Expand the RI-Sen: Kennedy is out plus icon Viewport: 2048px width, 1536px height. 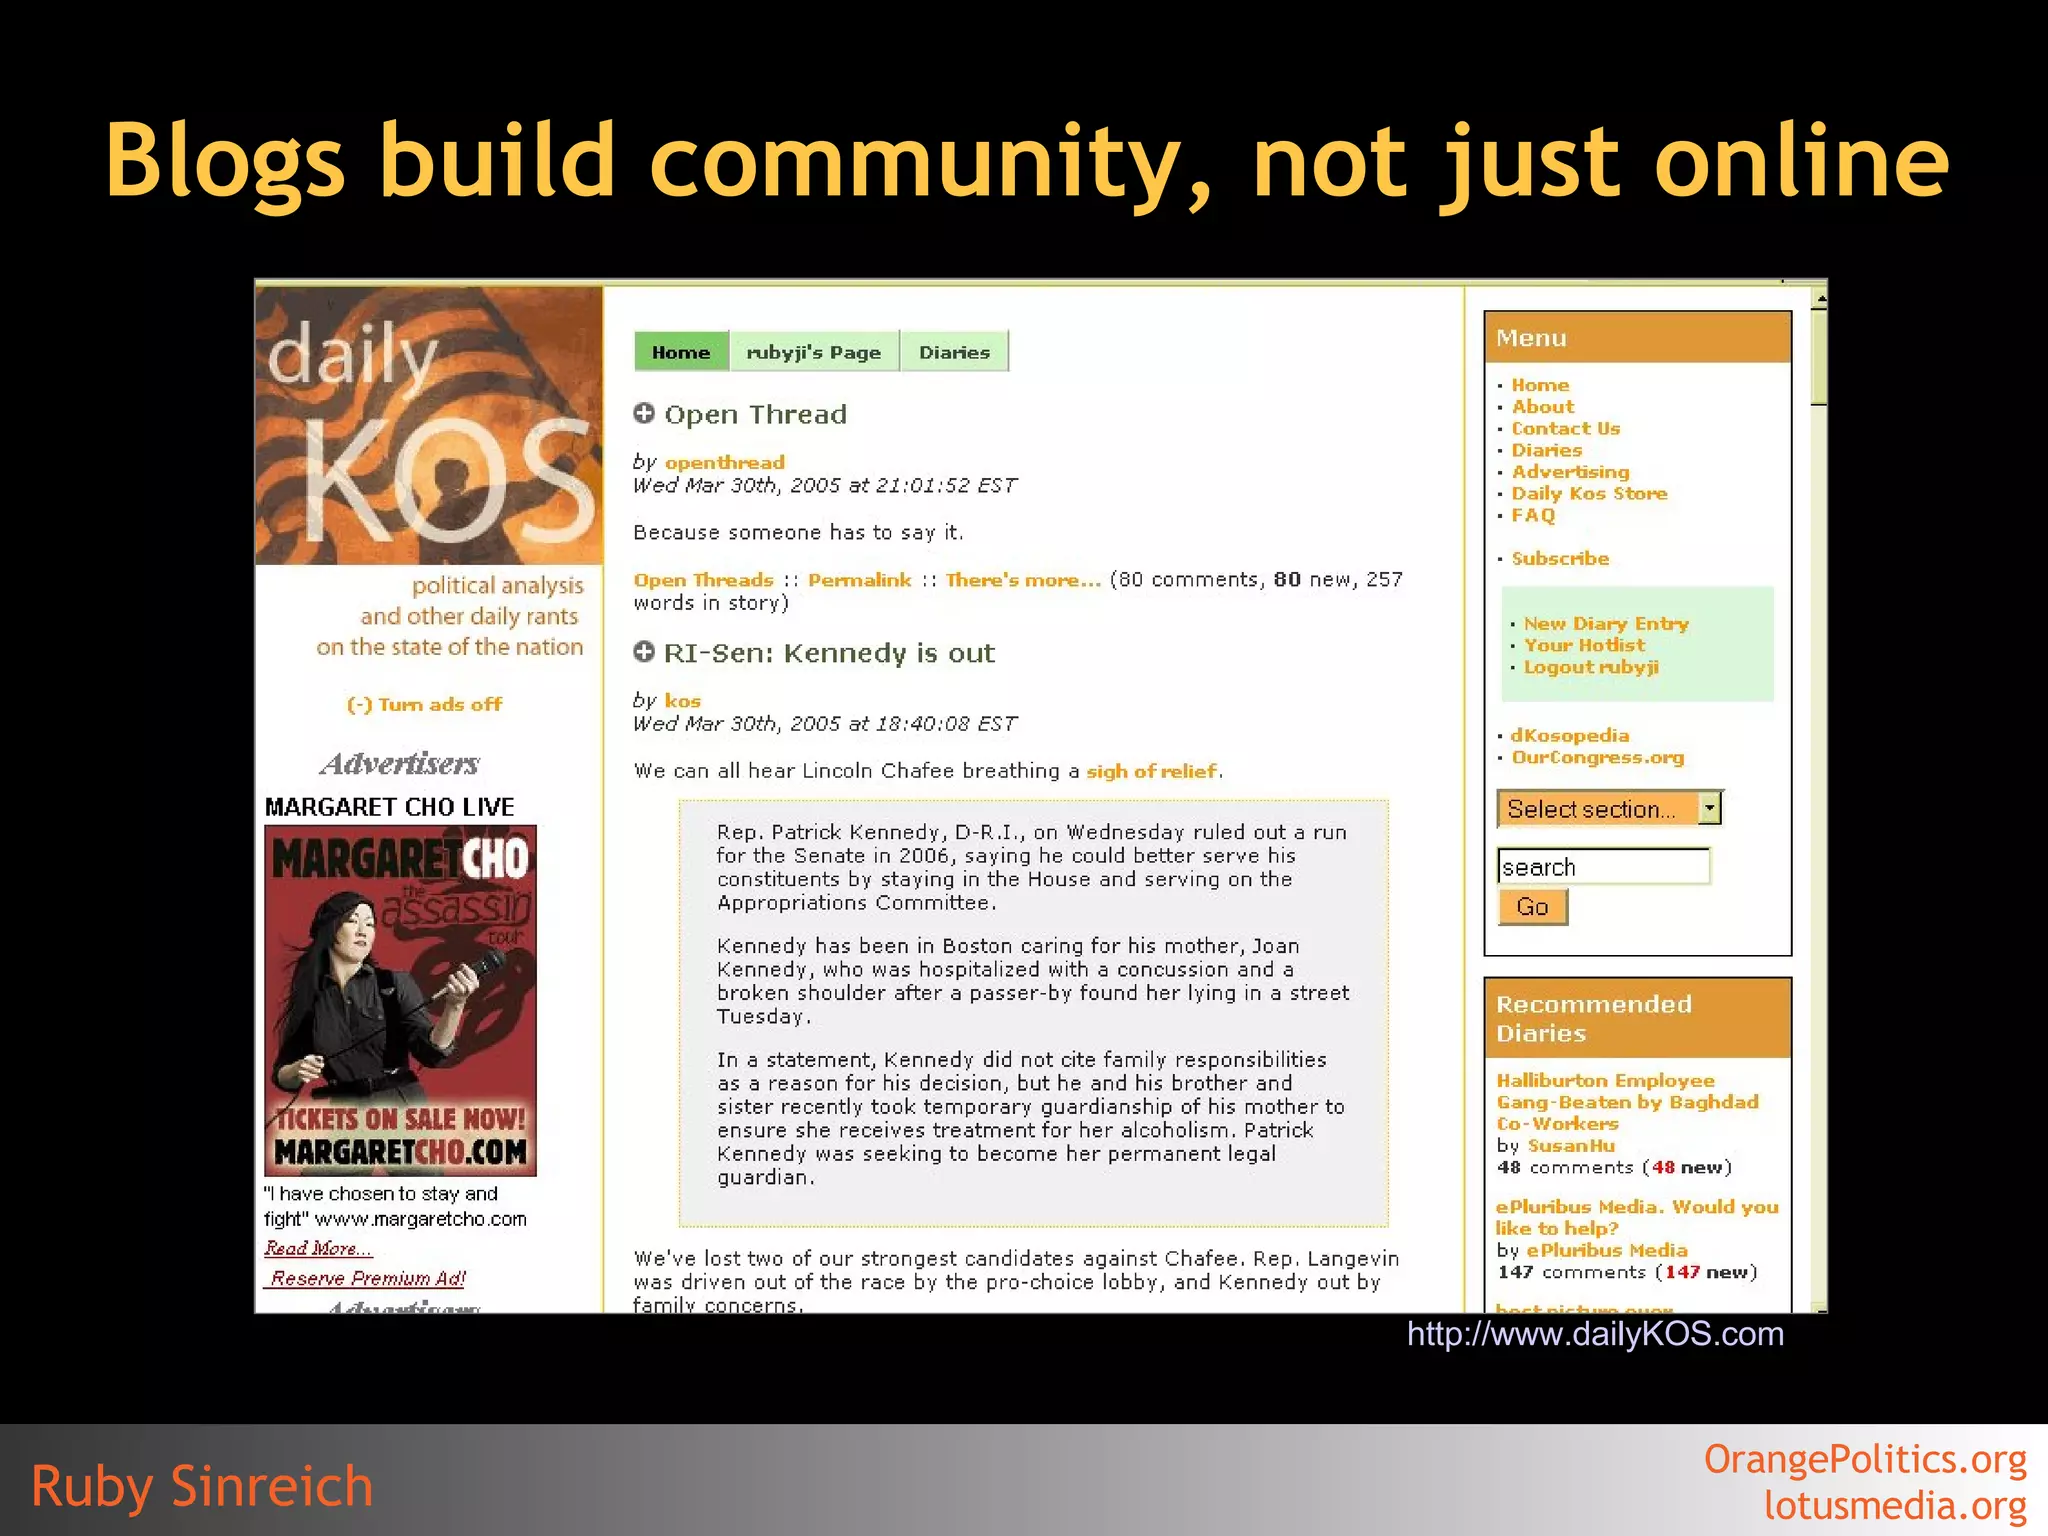click(644, 652)
